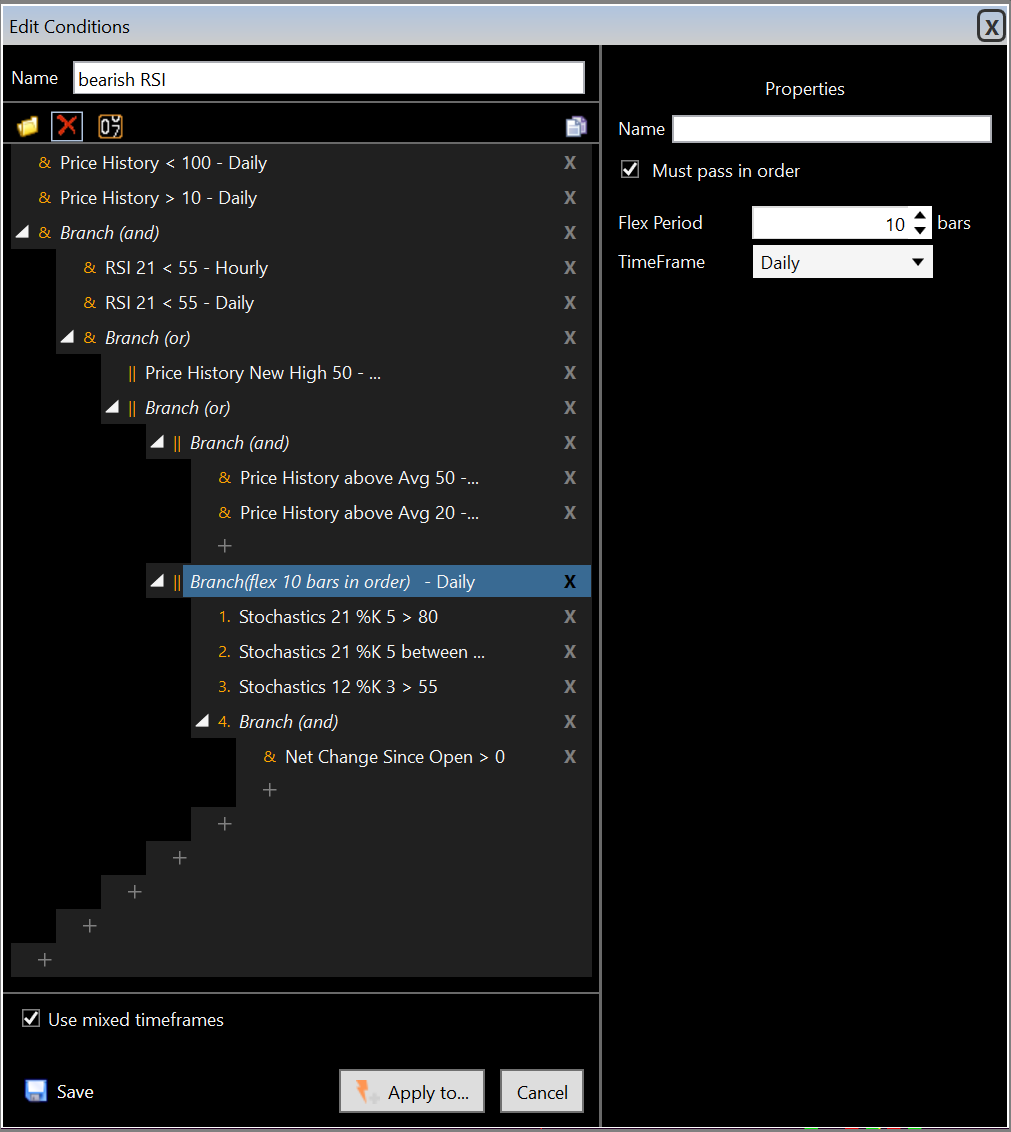Viewport: 1011px width, 1132px height.
Task: Click the red X delete icon in the toolbar
Action: 67,126
